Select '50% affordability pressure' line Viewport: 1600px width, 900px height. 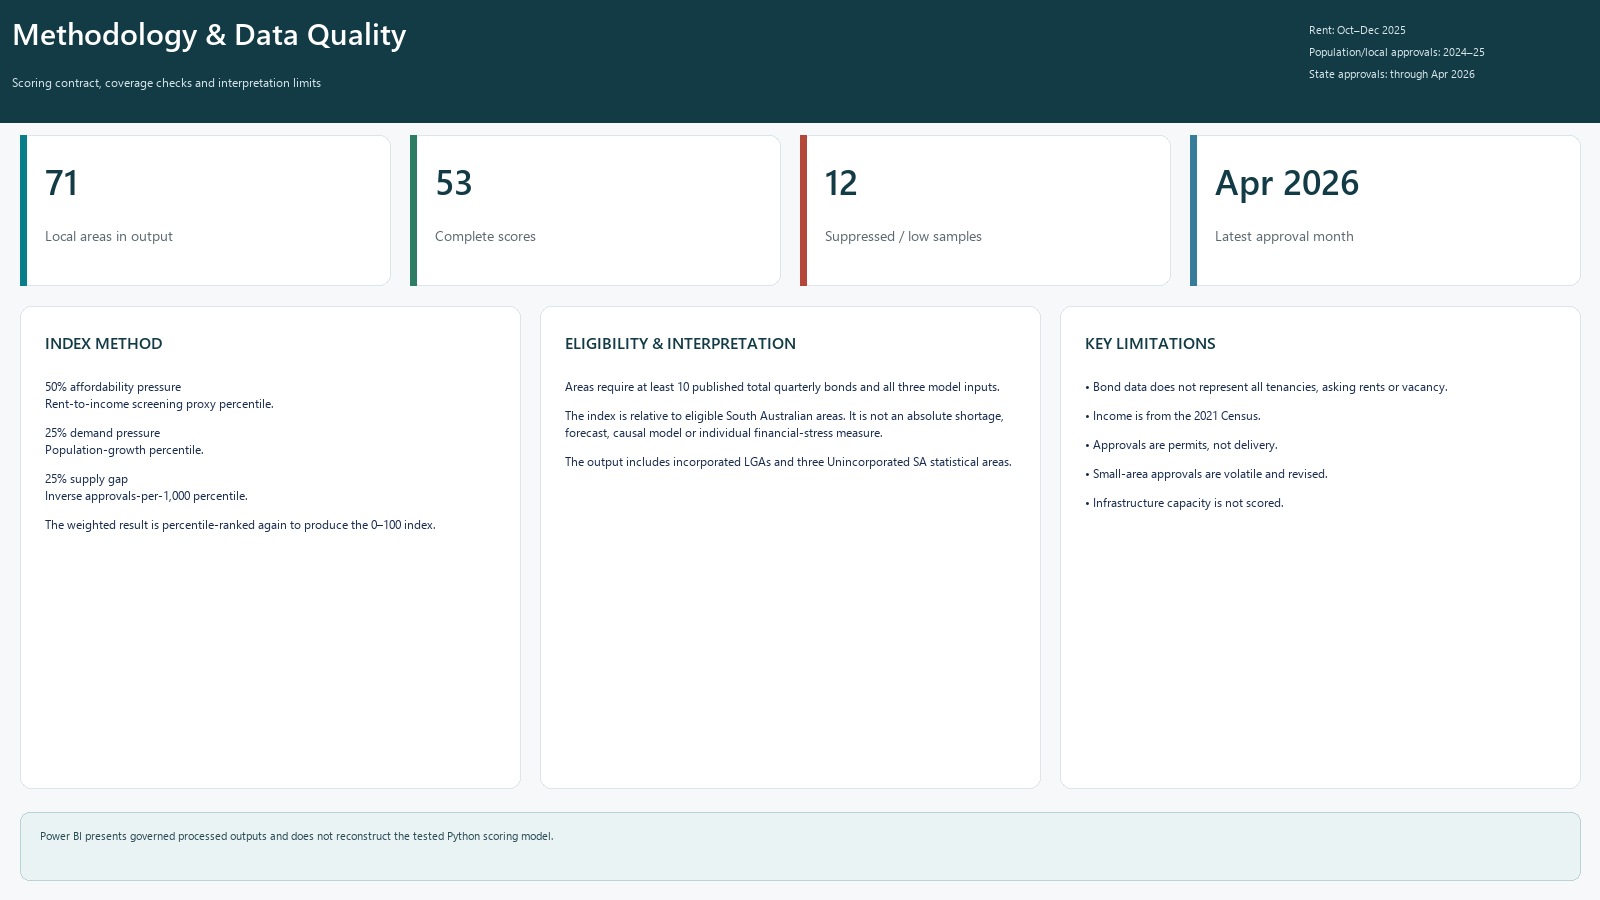[x=113, y=387]
